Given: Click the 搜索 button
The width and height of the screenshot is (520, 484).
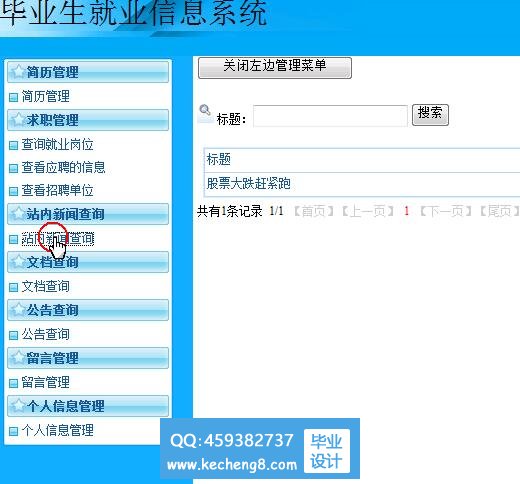Looking at the screenshot, I should 430,115.
